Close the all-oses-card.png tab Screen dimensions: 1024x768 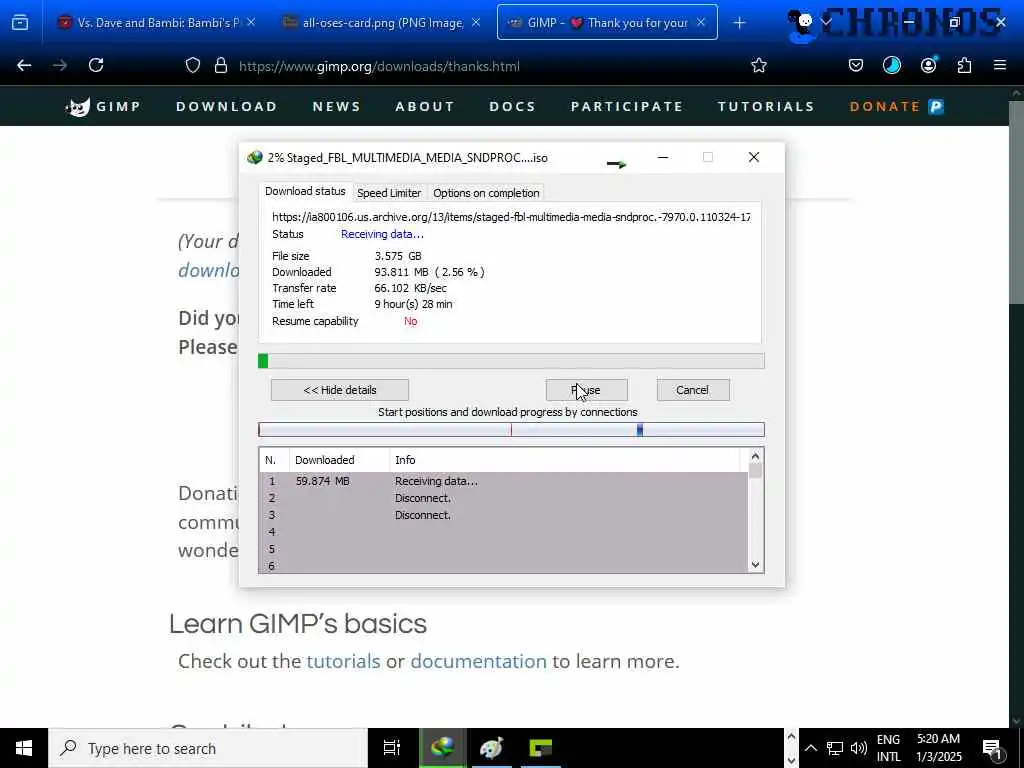click(x=476, y=22)
